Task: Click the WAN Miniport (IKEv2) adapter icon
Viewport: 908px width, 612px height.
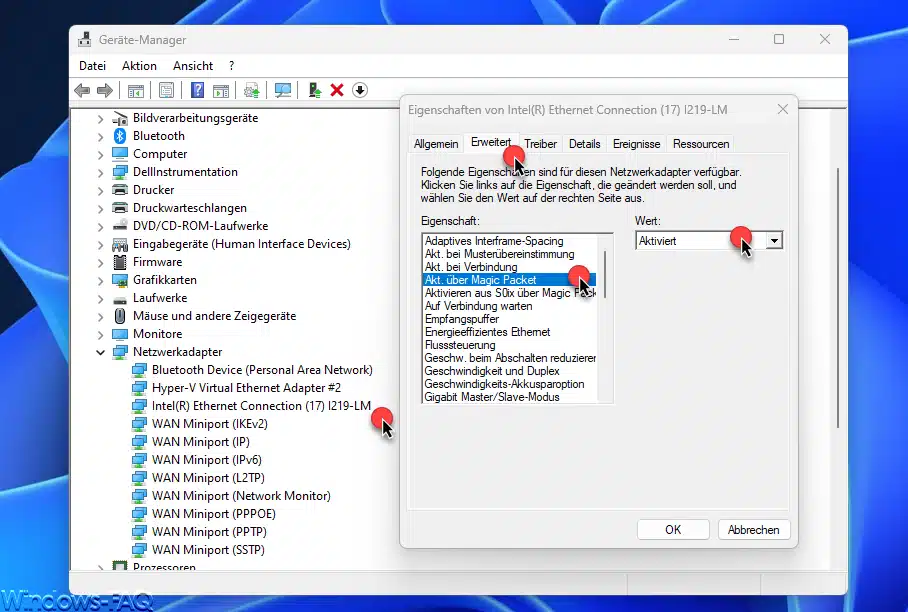Action: tap(139, 424)
